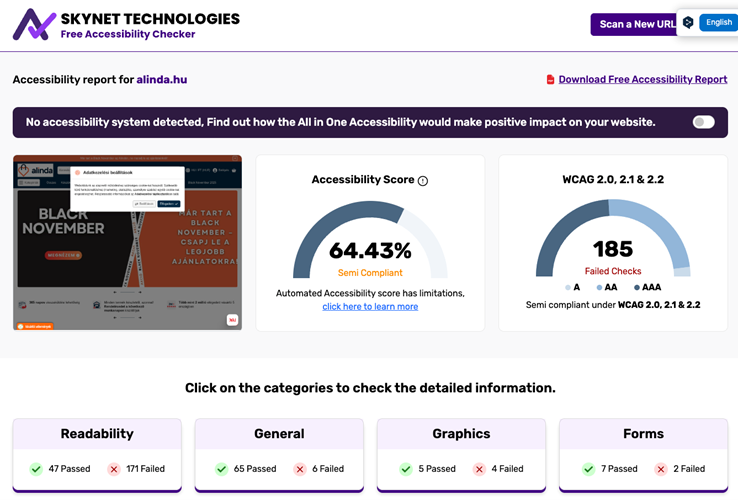This screenshot has height=500, width=738.
Task: Click the red Failed cross under Forms
Action: click(660, 469)
